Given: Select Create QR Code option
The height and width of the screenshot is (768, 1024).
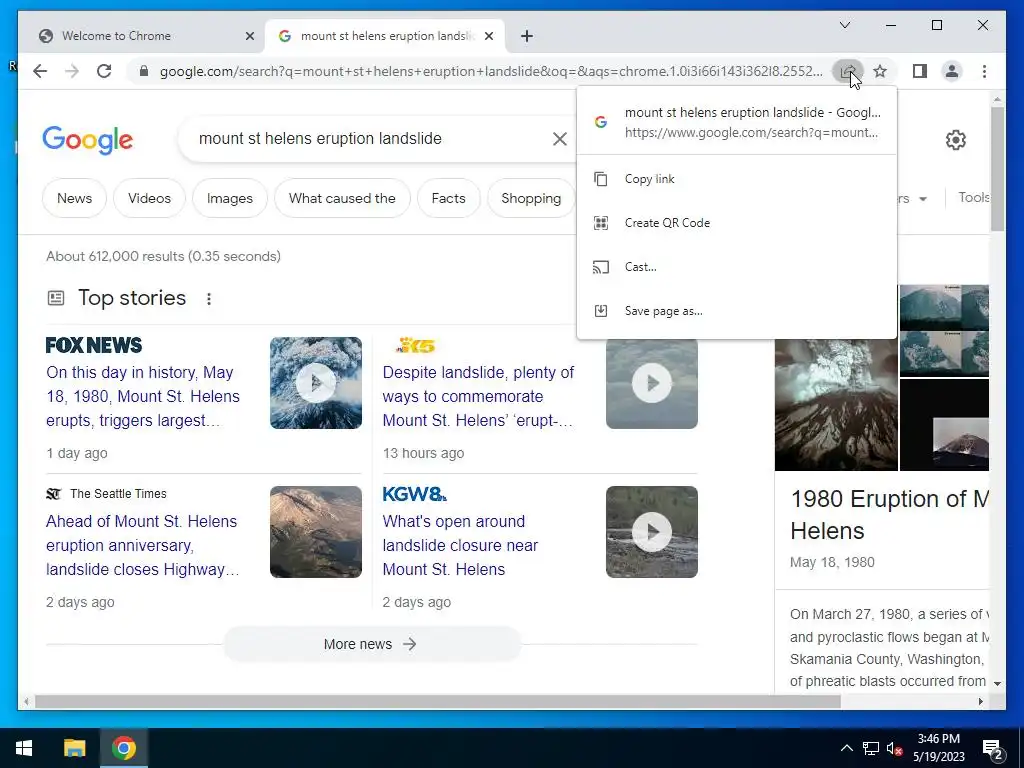Looking at the screenshot, I should (x=737, y=223).
